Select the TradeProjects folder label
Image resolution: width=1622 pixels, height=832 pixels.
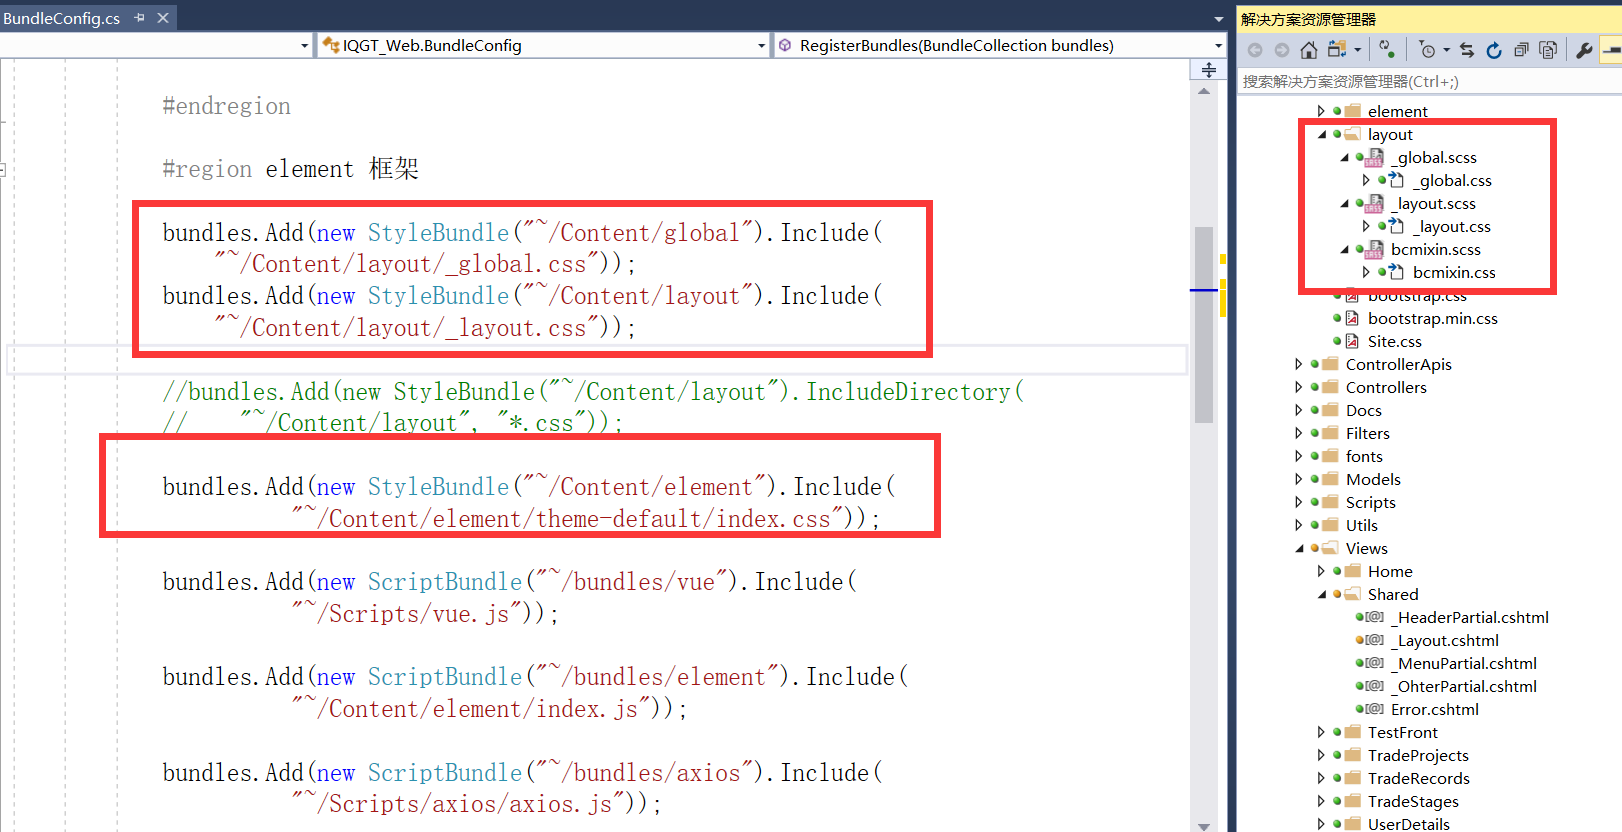click(x=1418, y=755)
